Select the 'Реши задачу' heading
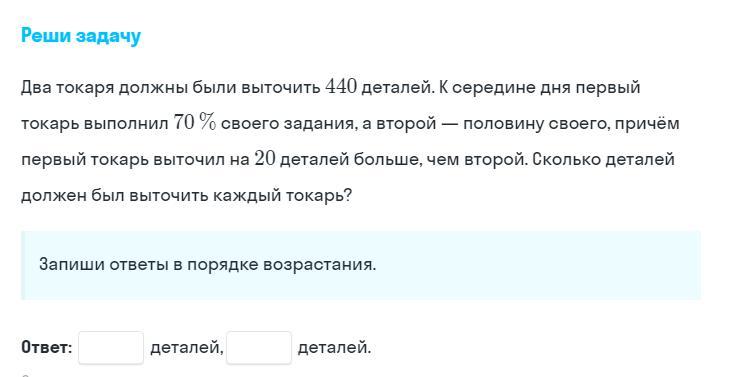The height and width of the screenshot is (377, 730). click(81, 36)
